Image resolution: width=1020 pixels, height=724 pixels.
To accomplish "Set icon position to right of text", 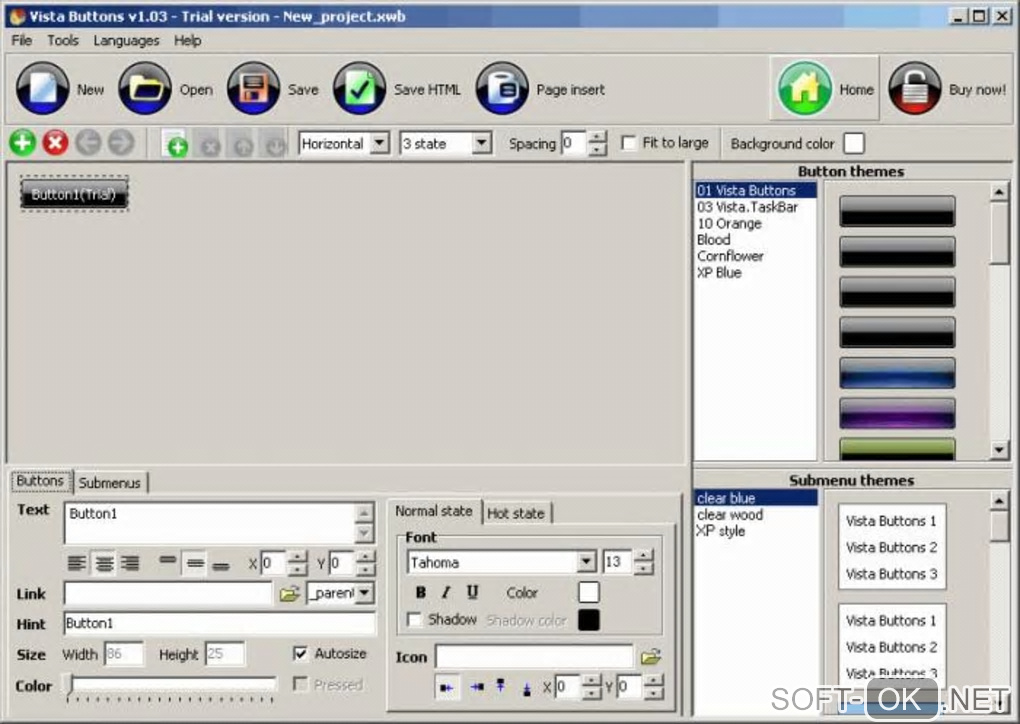I will tap(477, 687).
